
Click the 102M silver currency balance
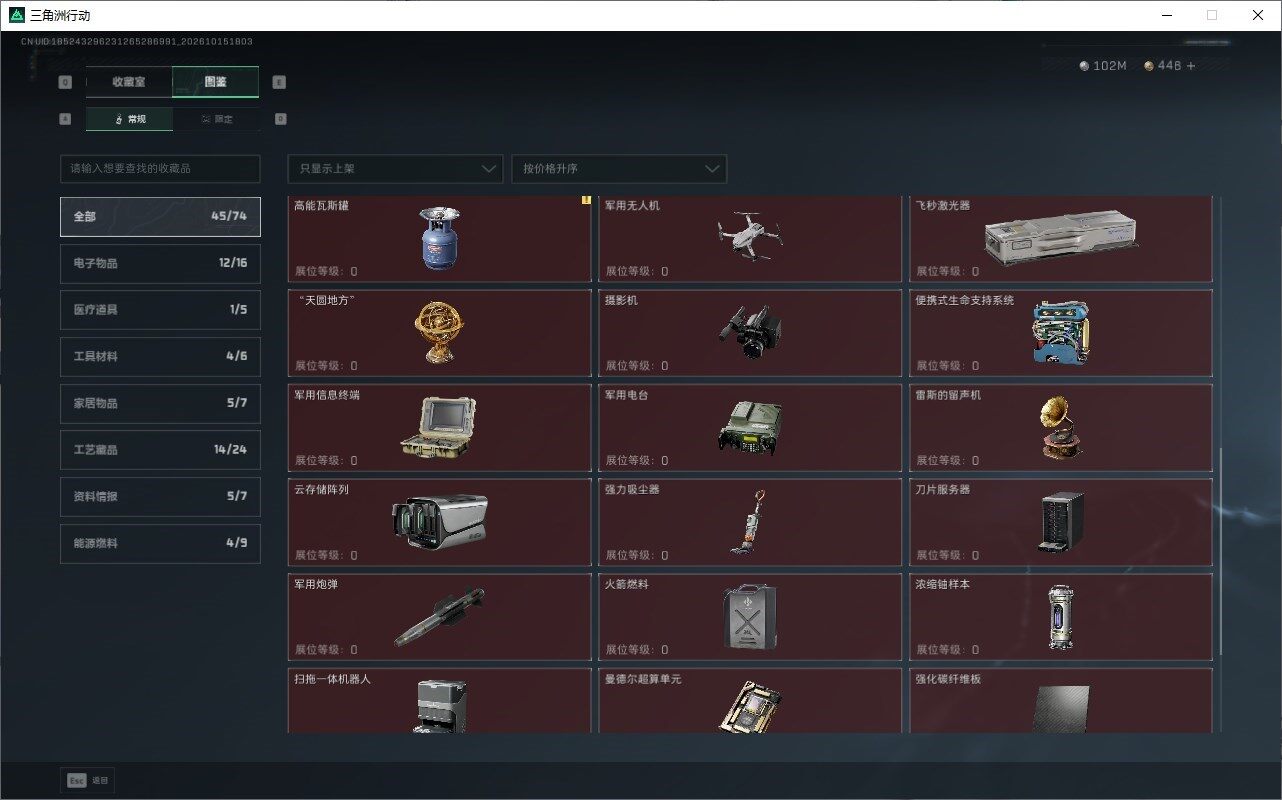[x=1103, y=66]
